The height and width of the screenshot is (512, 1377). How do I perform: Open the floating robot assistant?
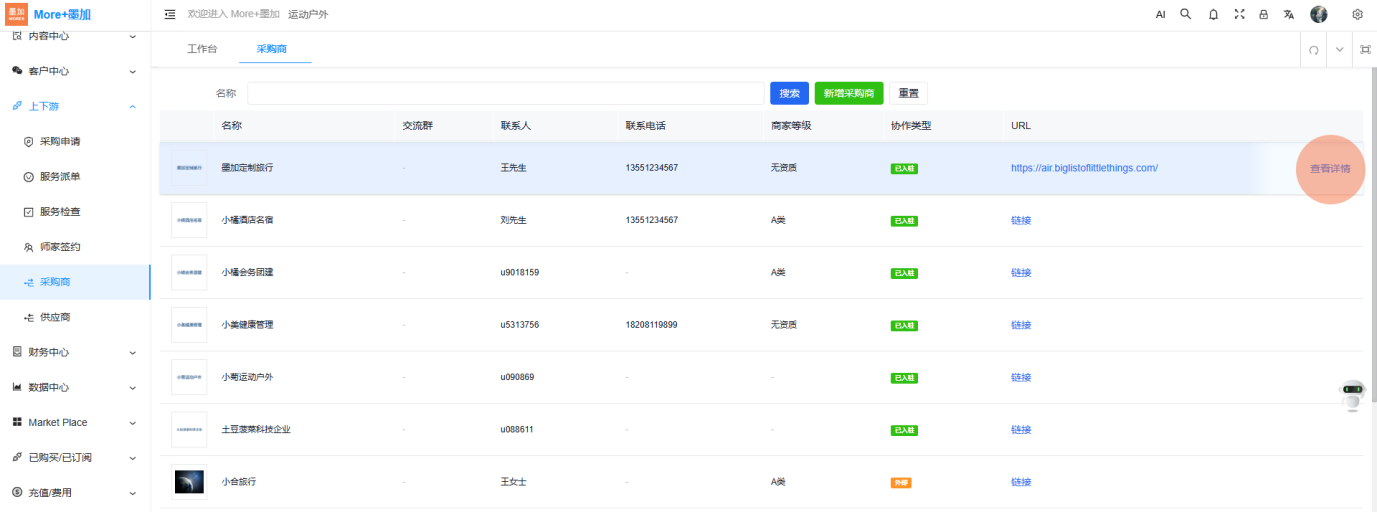tap(1353, 395)
